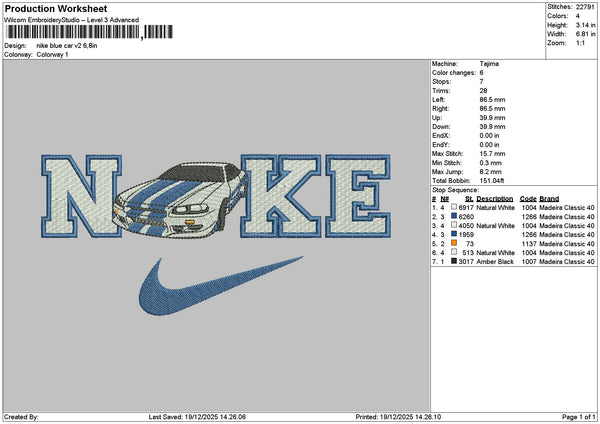Click the 'EndY:' label
The width and height of the screenshot is (600, 424).
[x=441, y=145]
